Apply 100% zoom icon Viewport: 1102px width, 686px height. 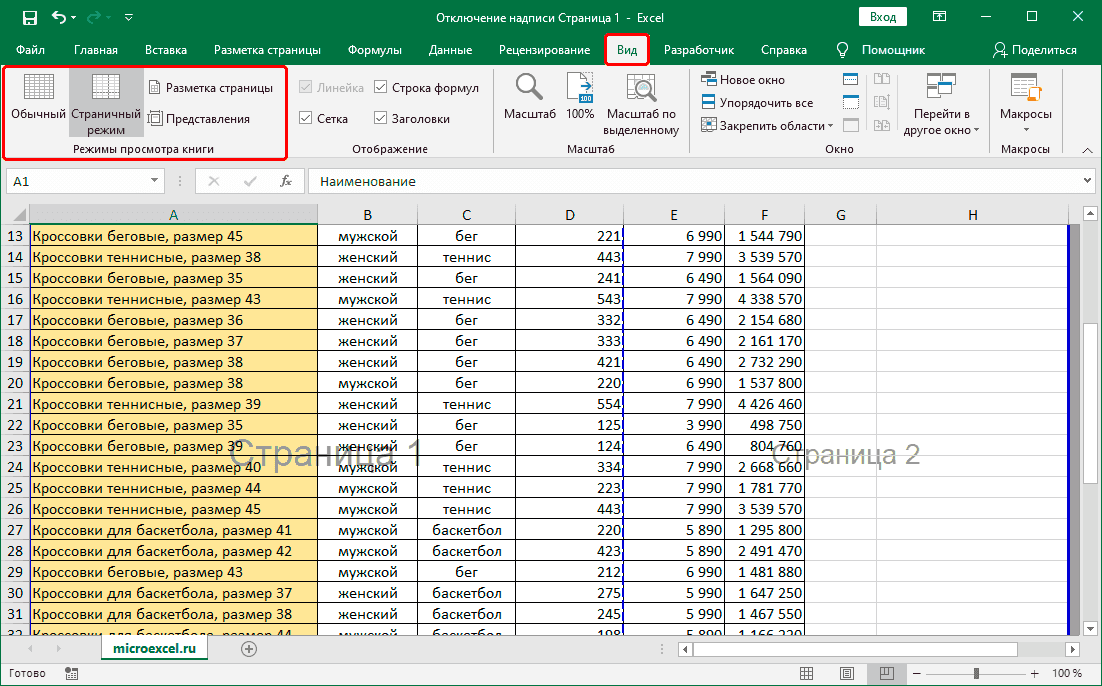(x=580, y=101)
